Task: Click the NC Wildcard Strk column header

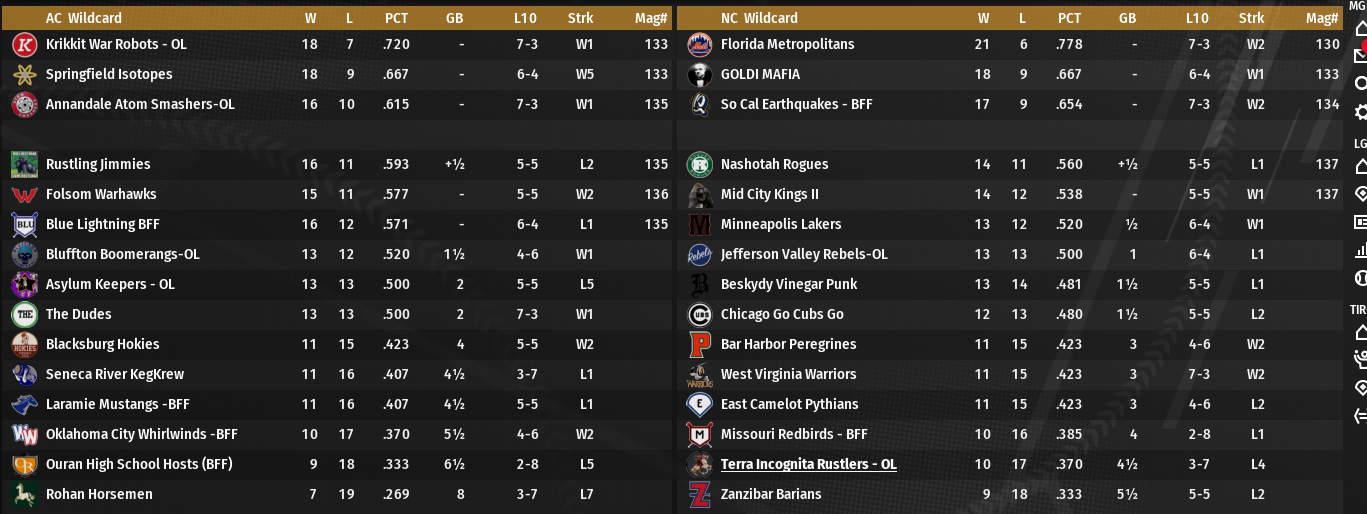Action: (1251, 18)
